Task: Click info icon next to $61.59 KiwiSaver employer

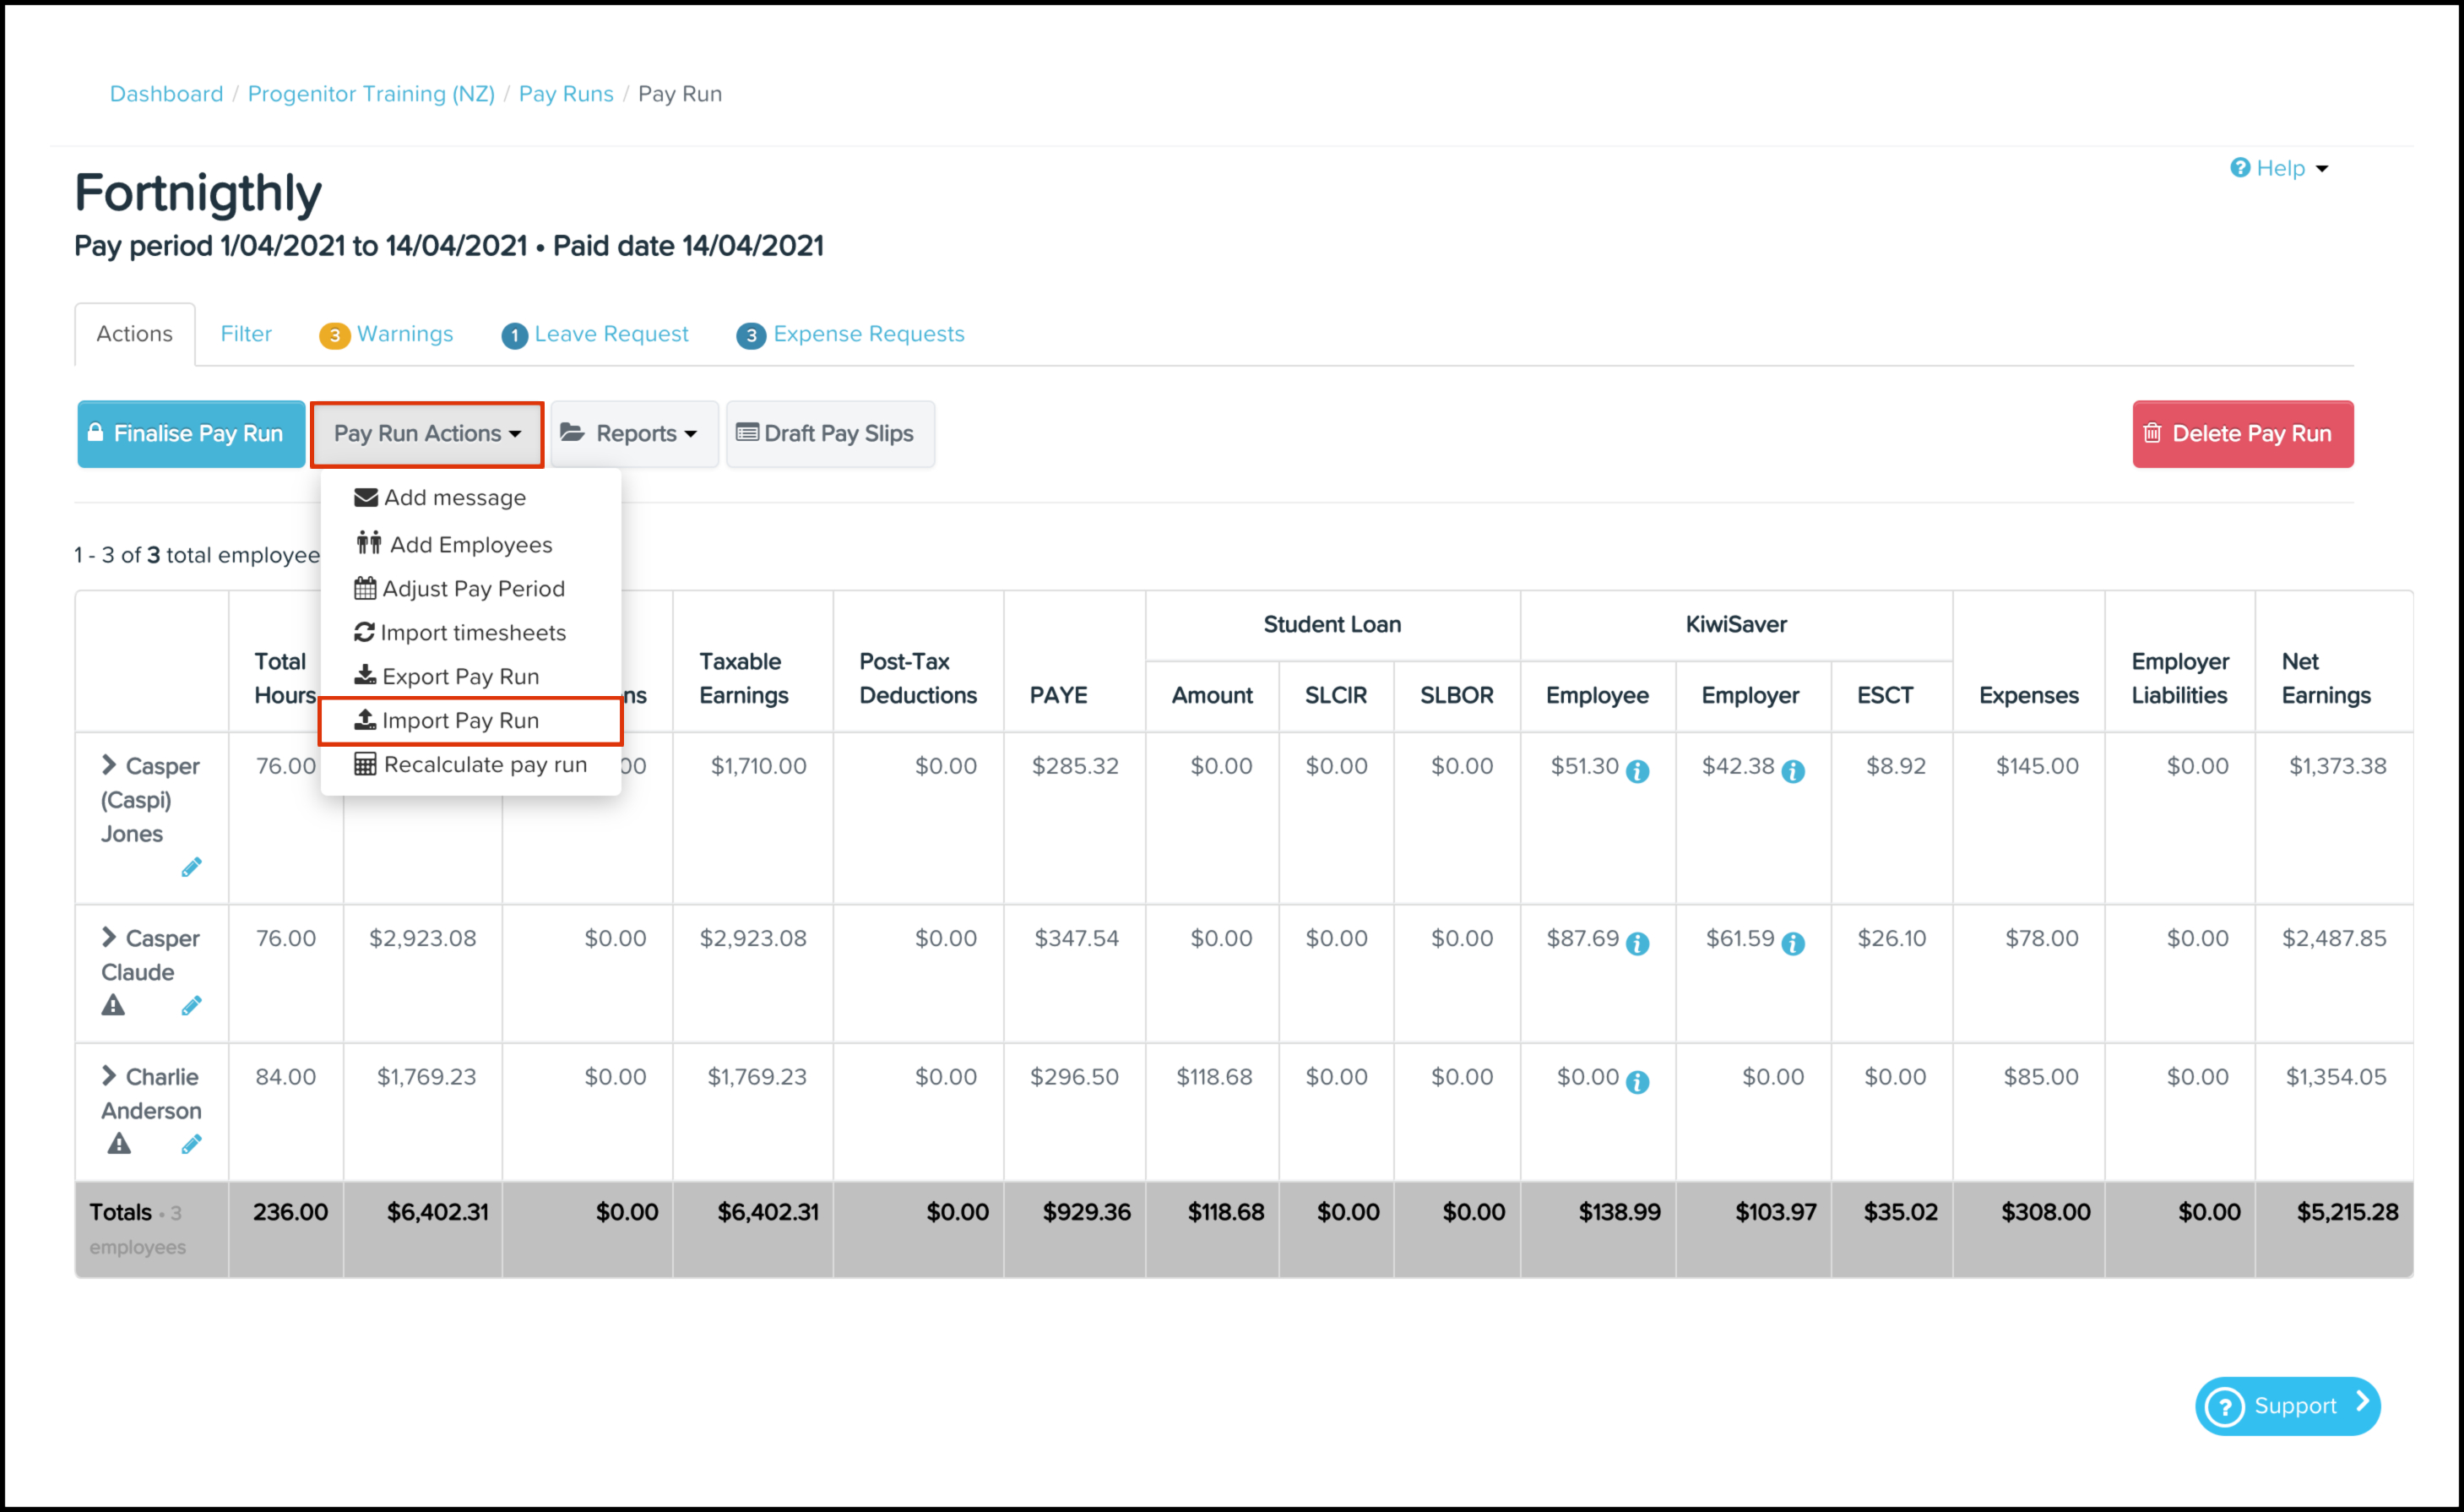Action: pyautogui.click(x=1793, y=943)
